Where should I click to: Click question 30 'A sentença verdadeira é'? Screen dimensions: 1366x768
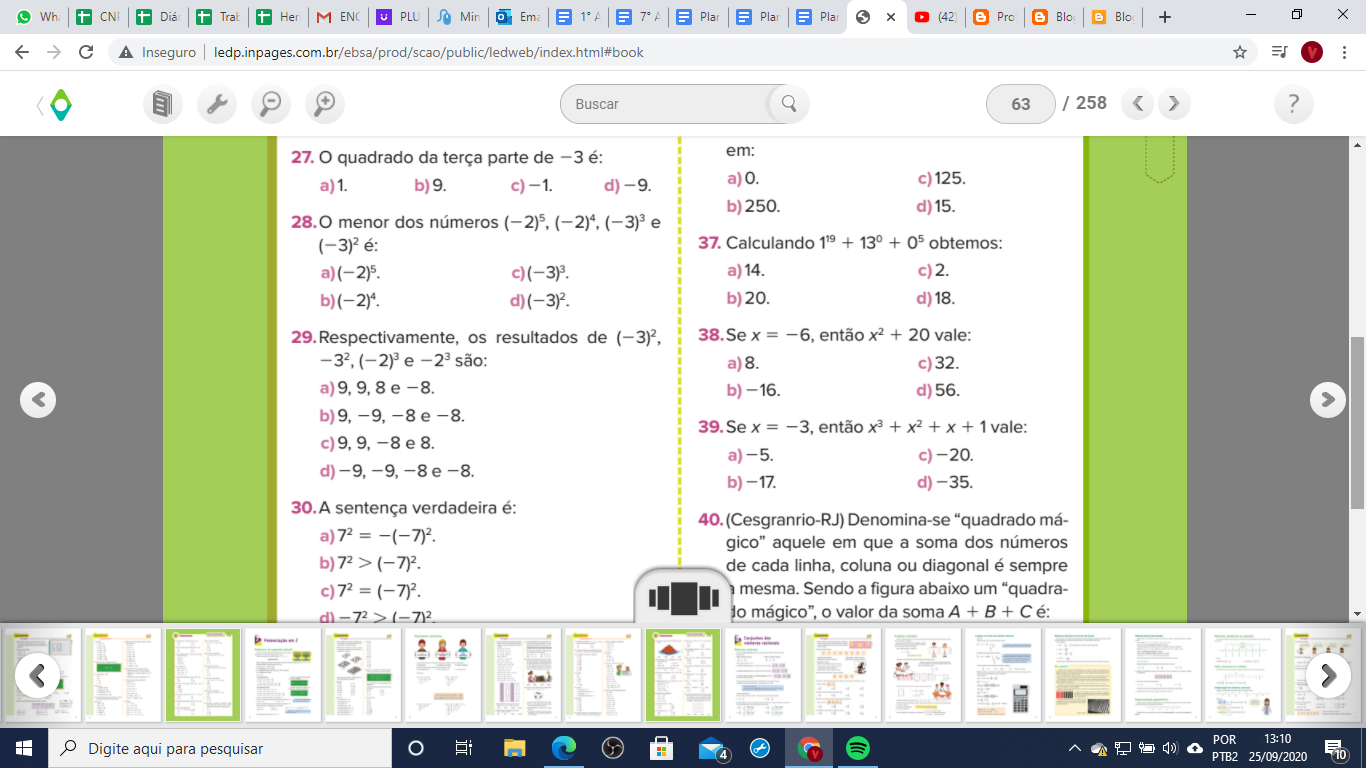[418, 508]
